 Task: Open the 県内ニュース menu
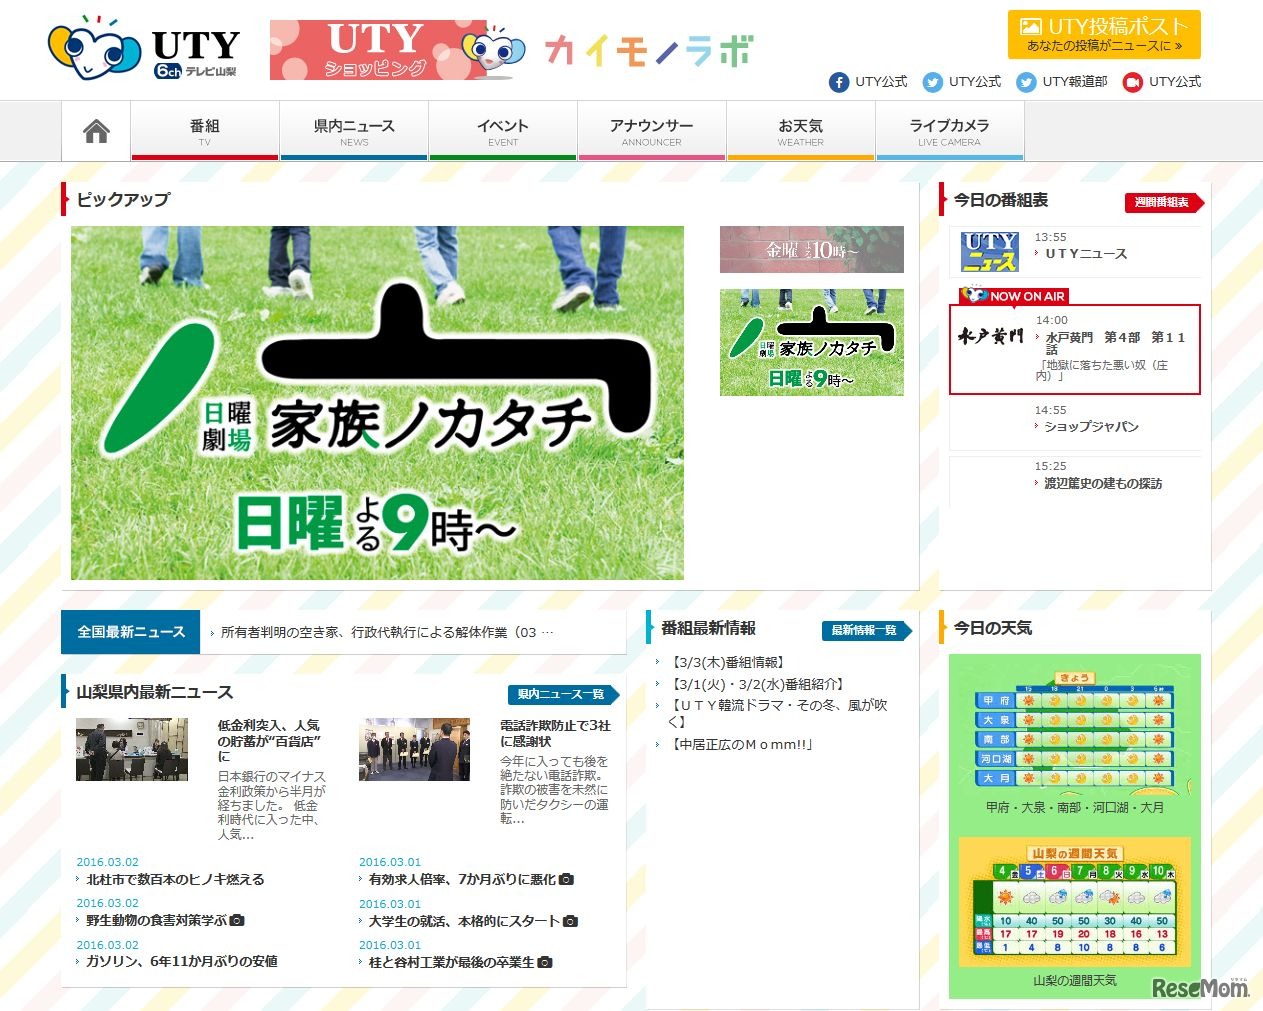point(354,131)
